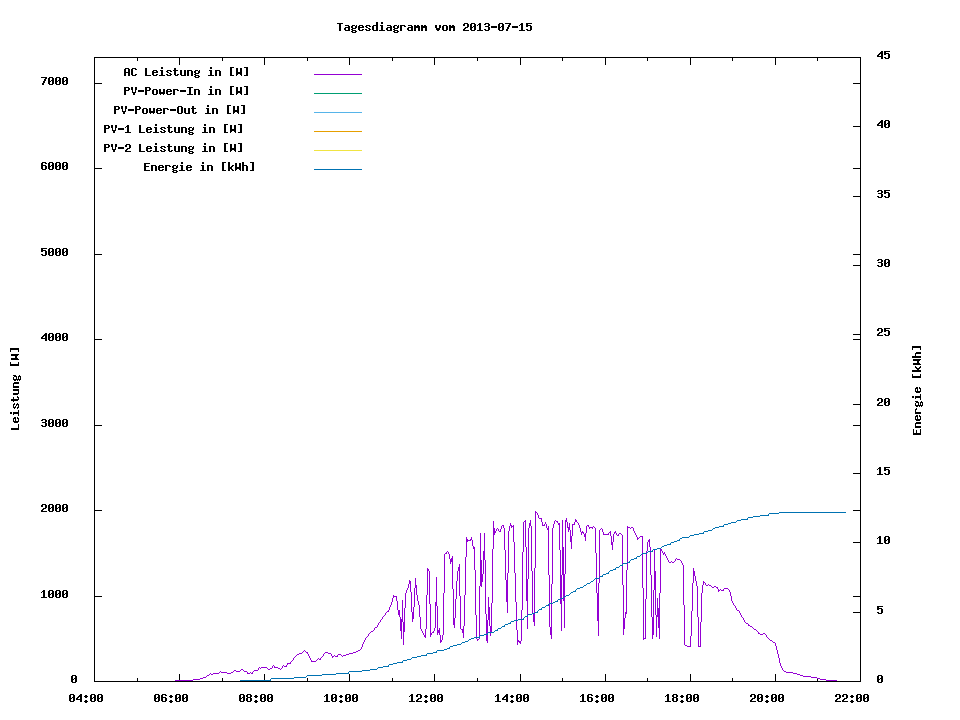Image resolution: width=960 pixels, height=720 pixels.
Task: Click the 5000 value on the left axis
Action: [x=54, y=253]
